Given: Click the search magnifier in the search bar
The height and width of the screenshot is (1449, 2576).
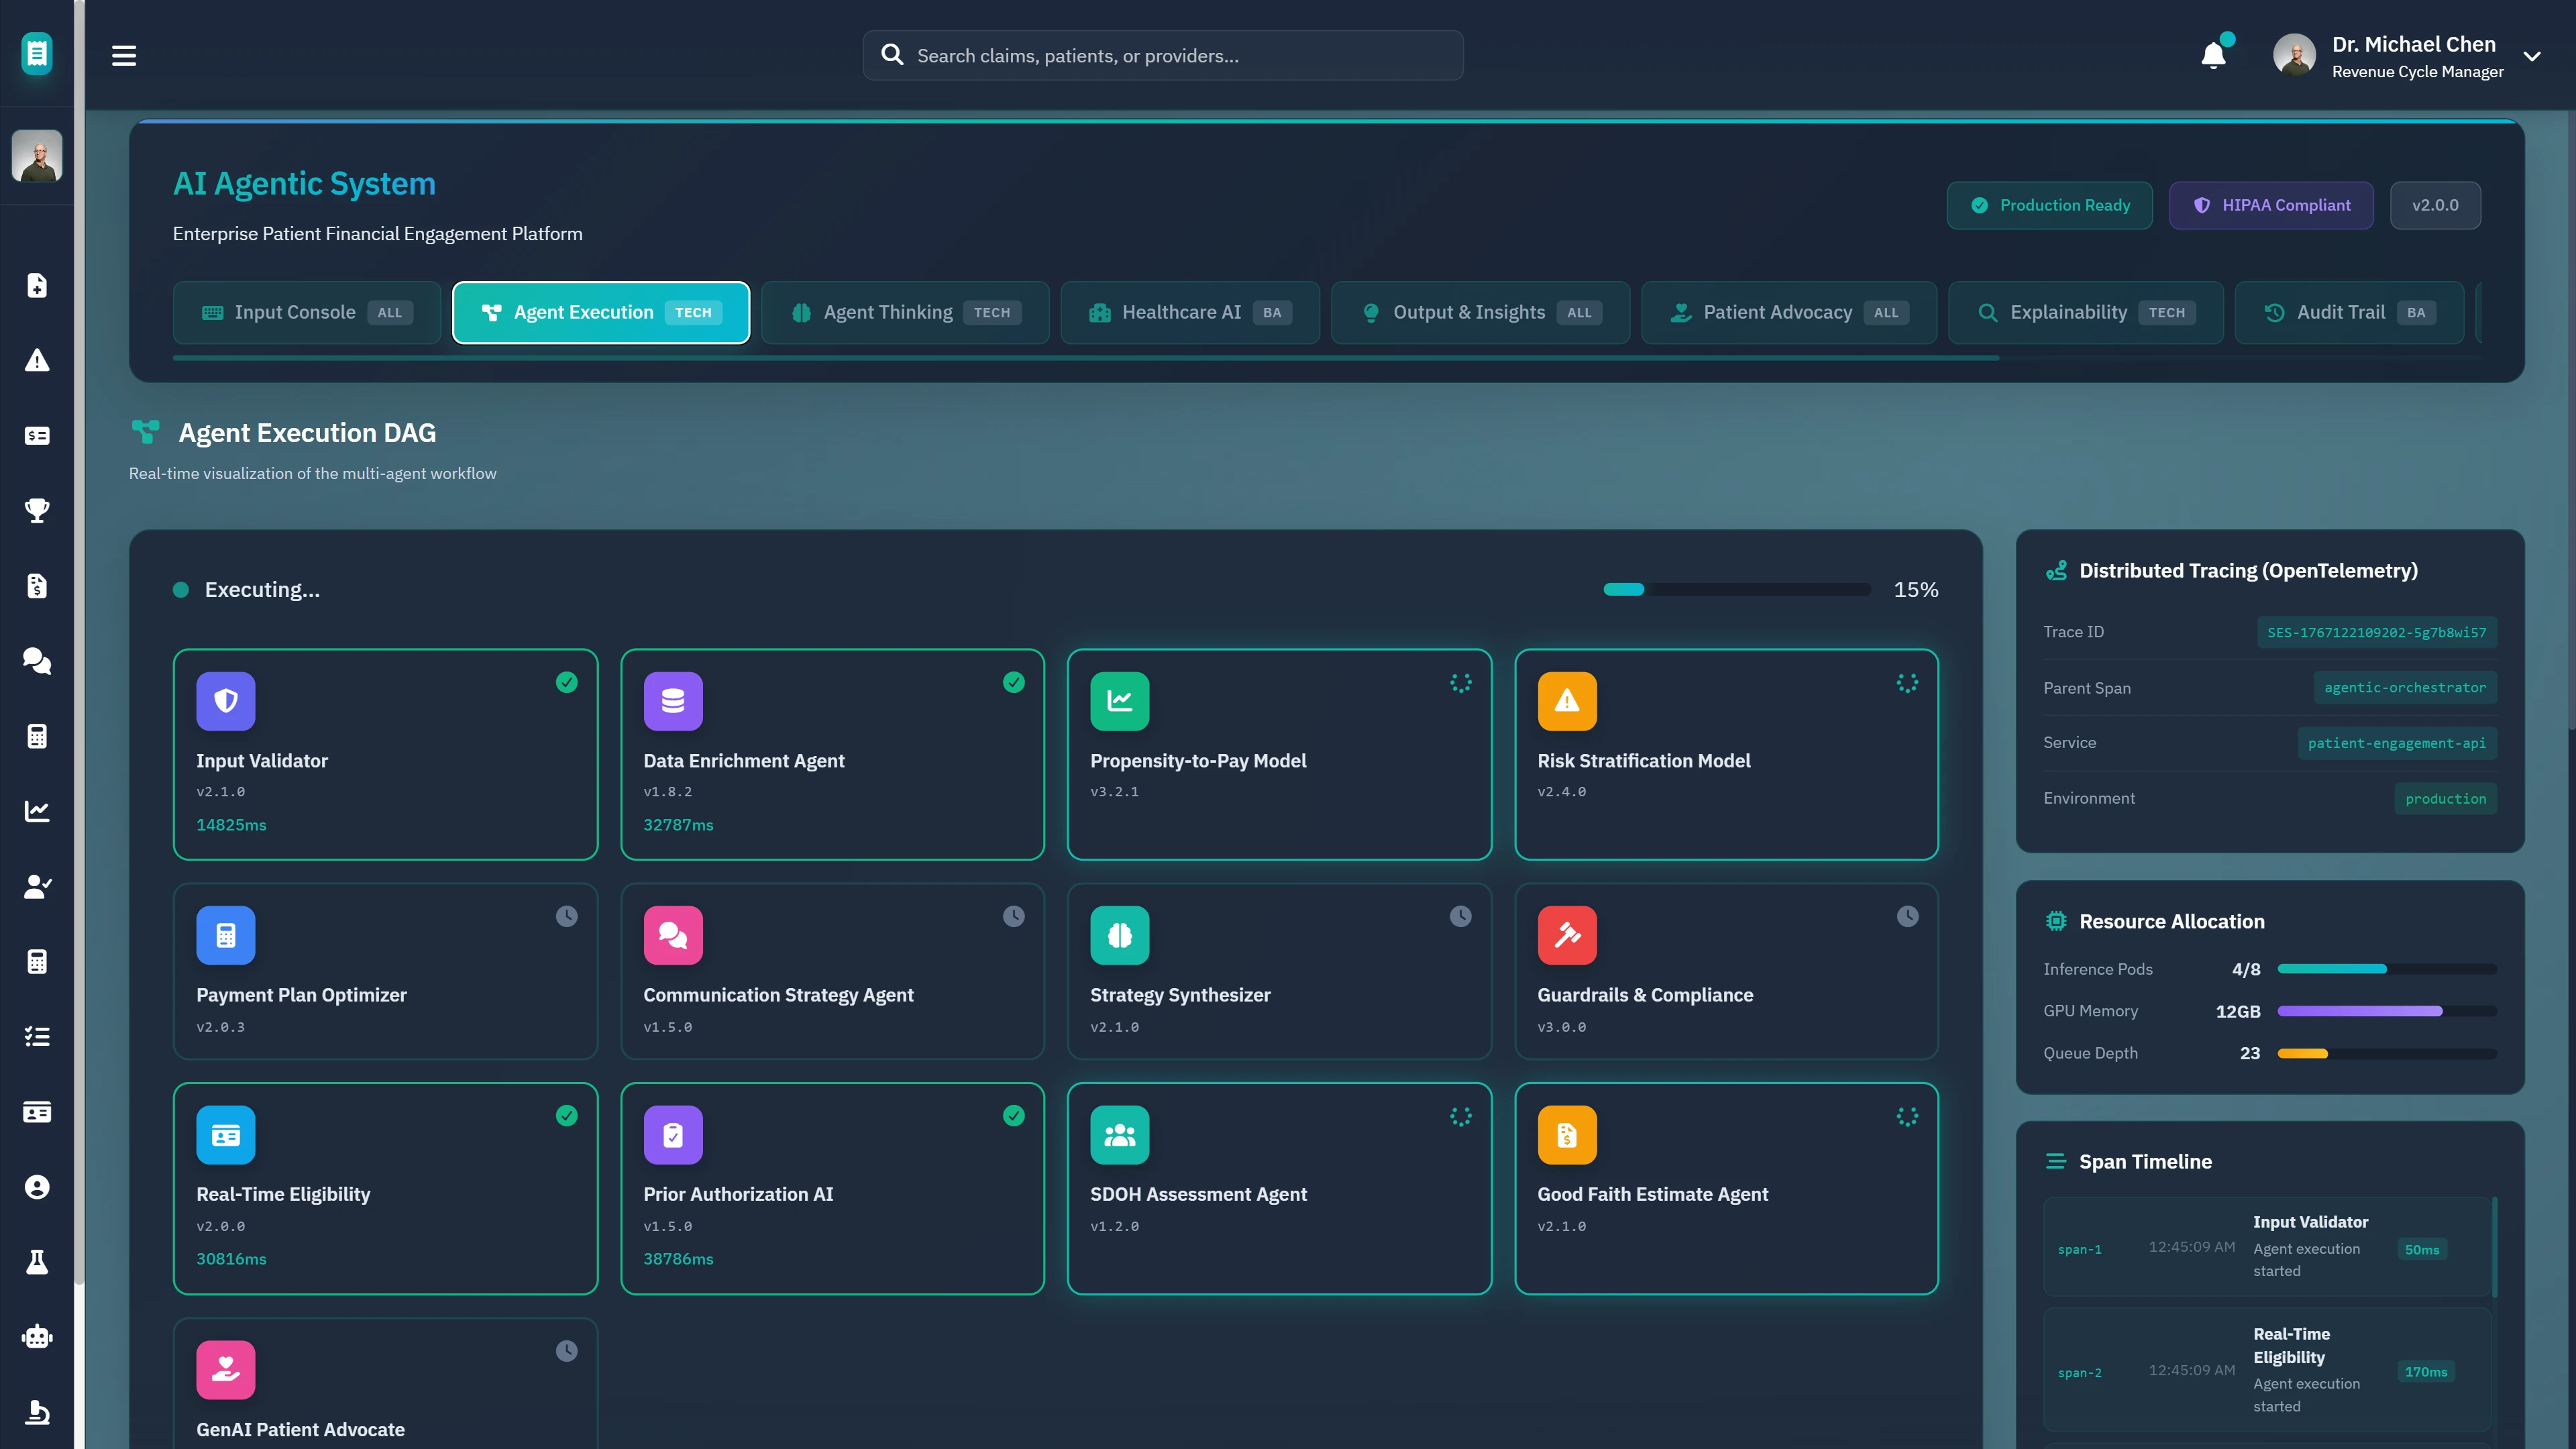Looking at the screenshot, I should pyautogui.click(x=892, y=55).
